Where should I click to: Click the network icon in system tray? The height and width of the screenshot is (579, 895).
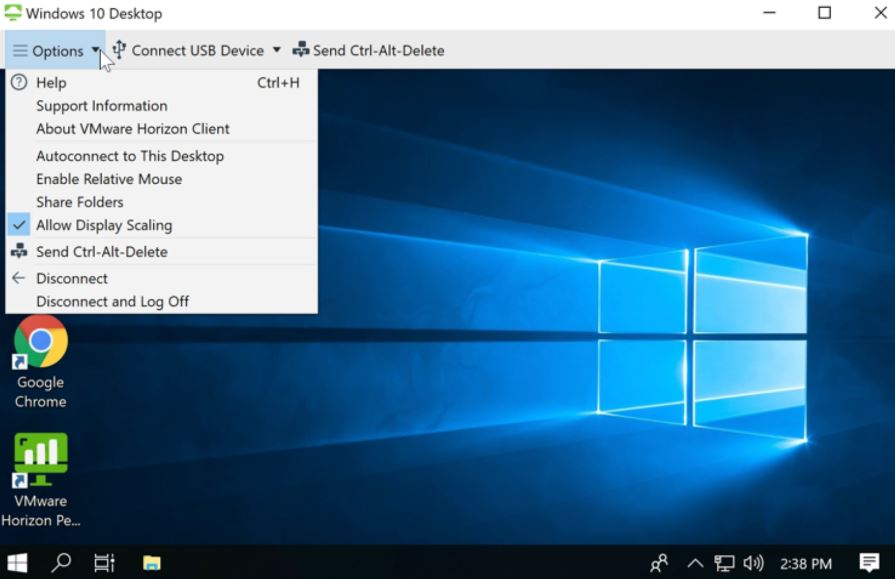tap(724, 564)
